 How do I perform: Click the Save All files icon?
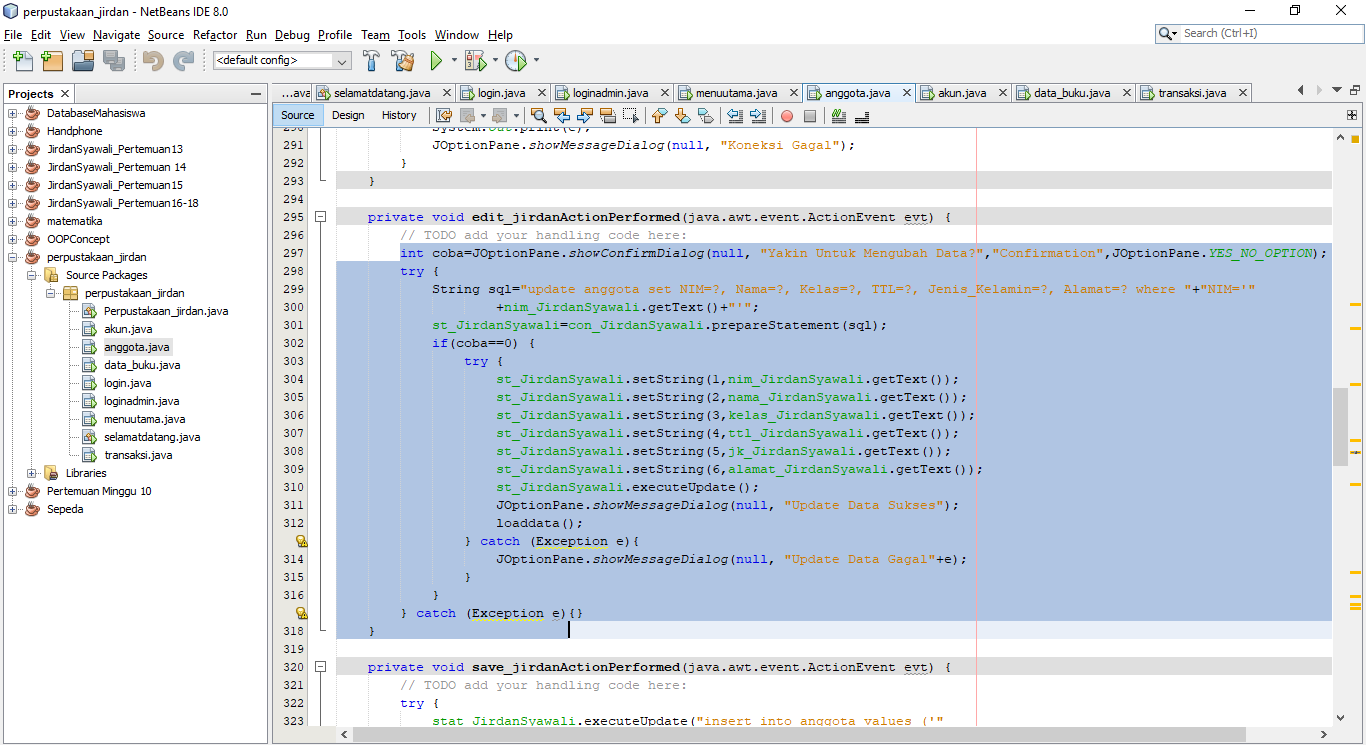coord(113,62)
